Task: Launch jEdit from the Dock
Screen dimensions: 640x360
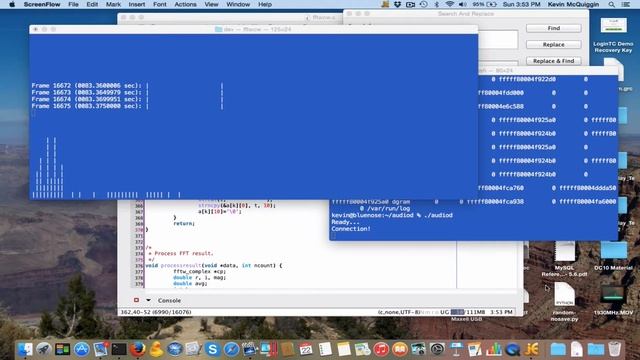Action: click(x=531, y=349)
